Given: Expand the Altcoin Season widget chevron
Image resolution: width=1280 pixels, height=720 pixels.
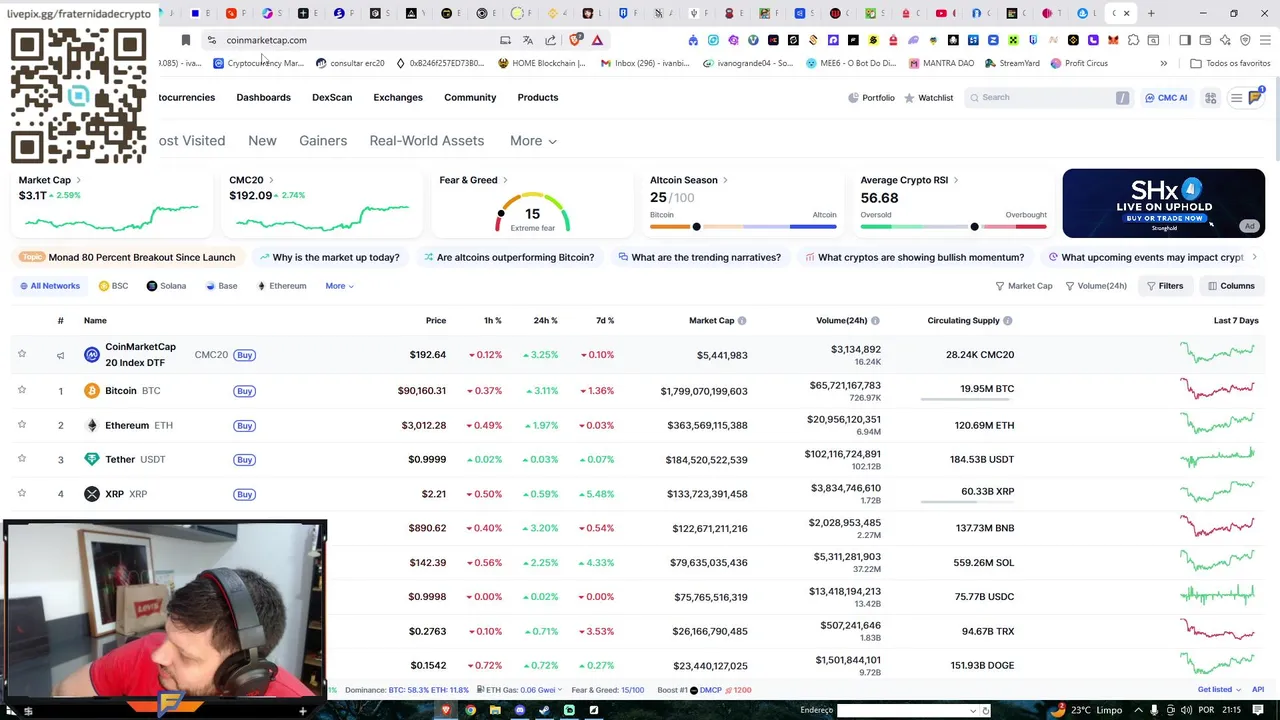Looking at the screenshot, I should (x=725, y=180).
